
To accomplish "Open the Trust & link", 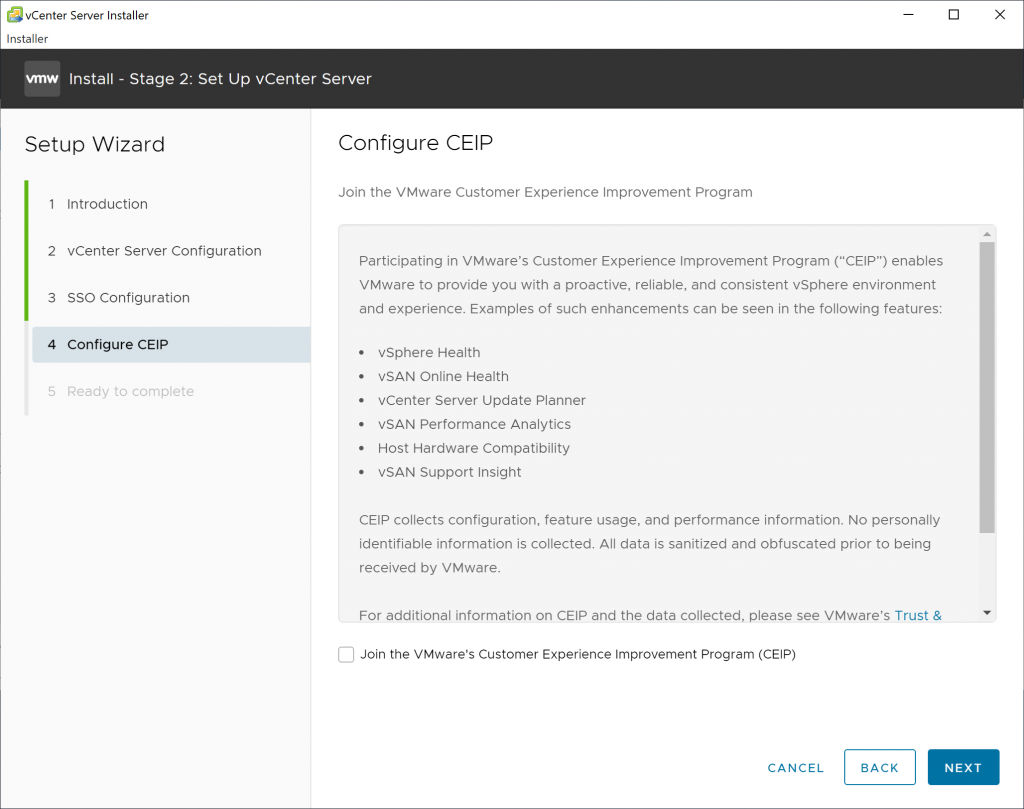I will (x=918, y=615).
